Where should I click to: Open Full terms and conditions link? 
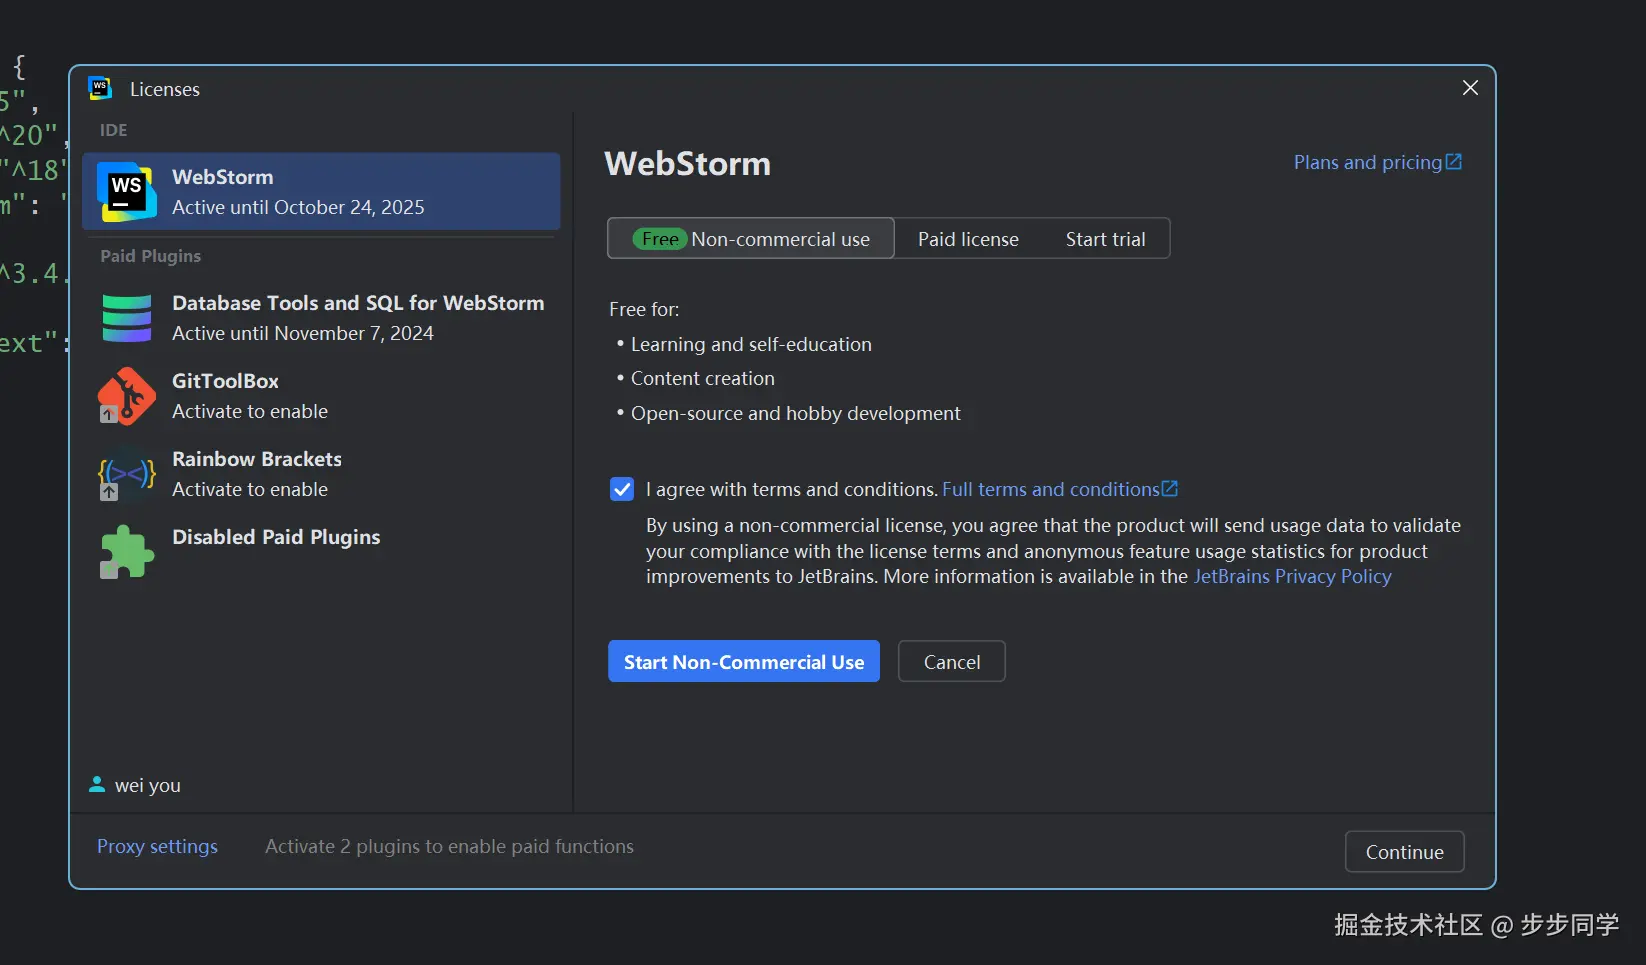(1050, 489)
